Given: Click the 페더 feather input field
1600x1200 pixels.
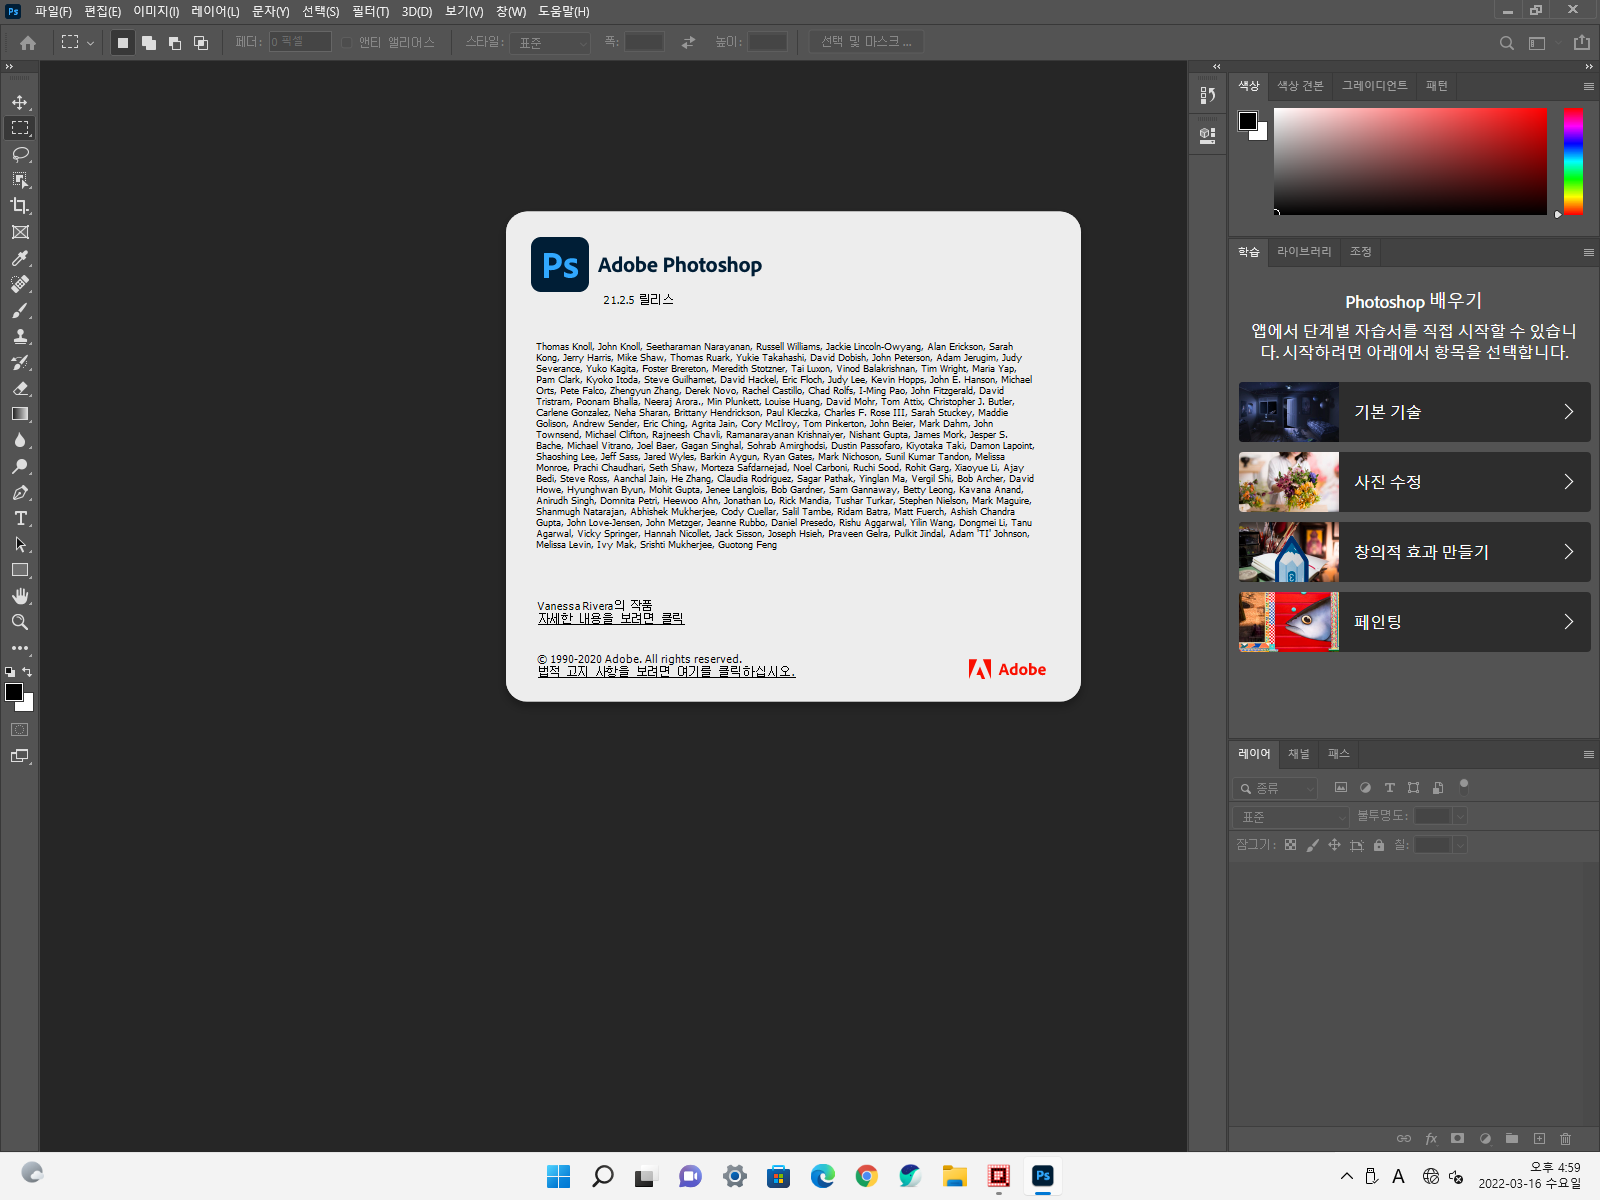Looking at the screenshot, I should point(300,42).
